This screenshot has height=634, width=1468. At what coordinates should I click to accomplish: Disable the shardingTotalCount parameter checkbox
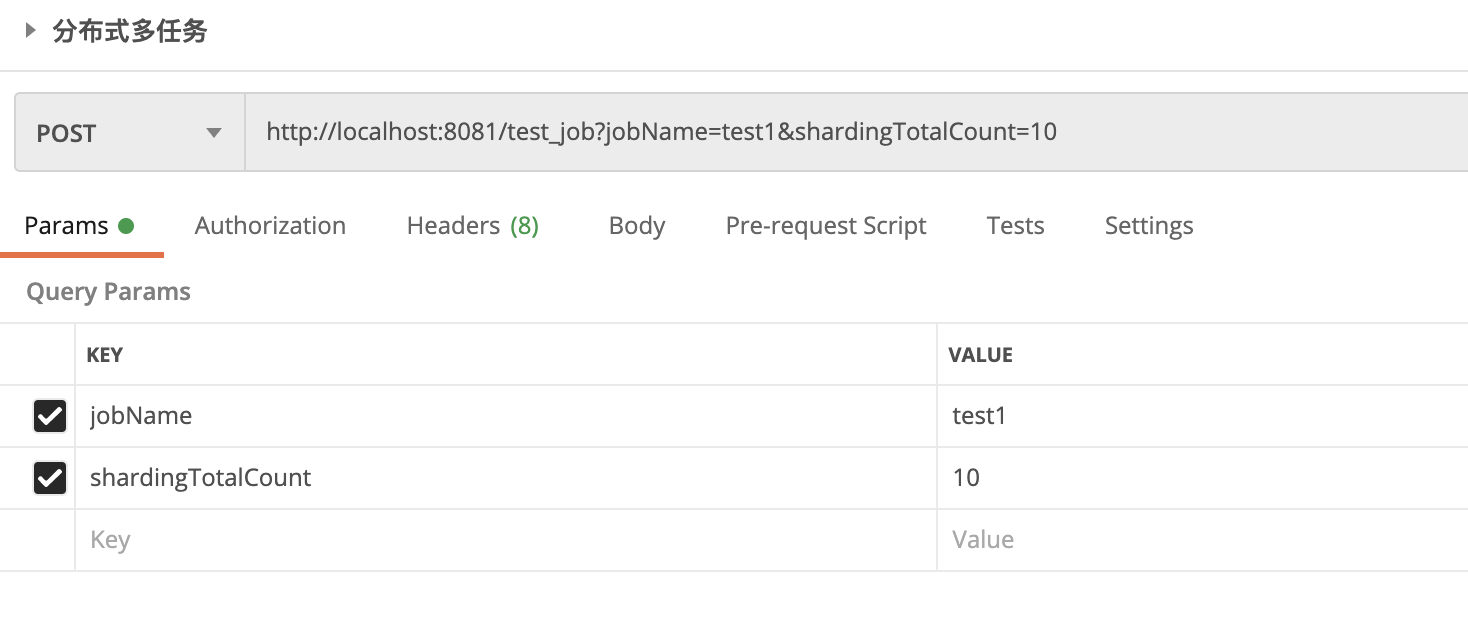[50, 478]
